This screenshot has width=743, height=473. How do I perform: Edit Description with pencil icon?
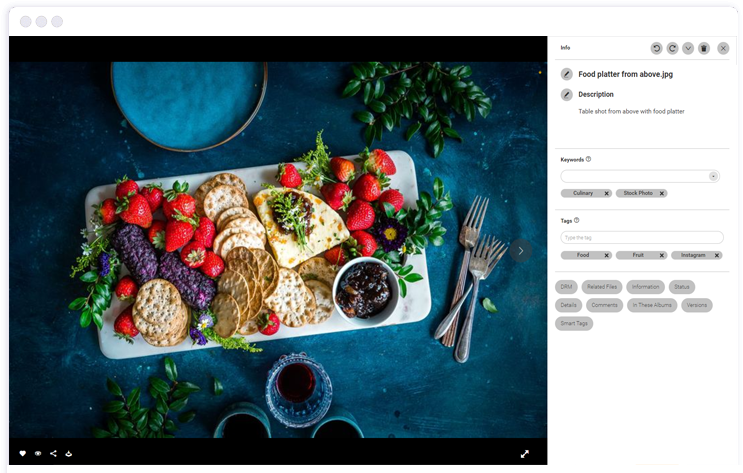[567, 94]
